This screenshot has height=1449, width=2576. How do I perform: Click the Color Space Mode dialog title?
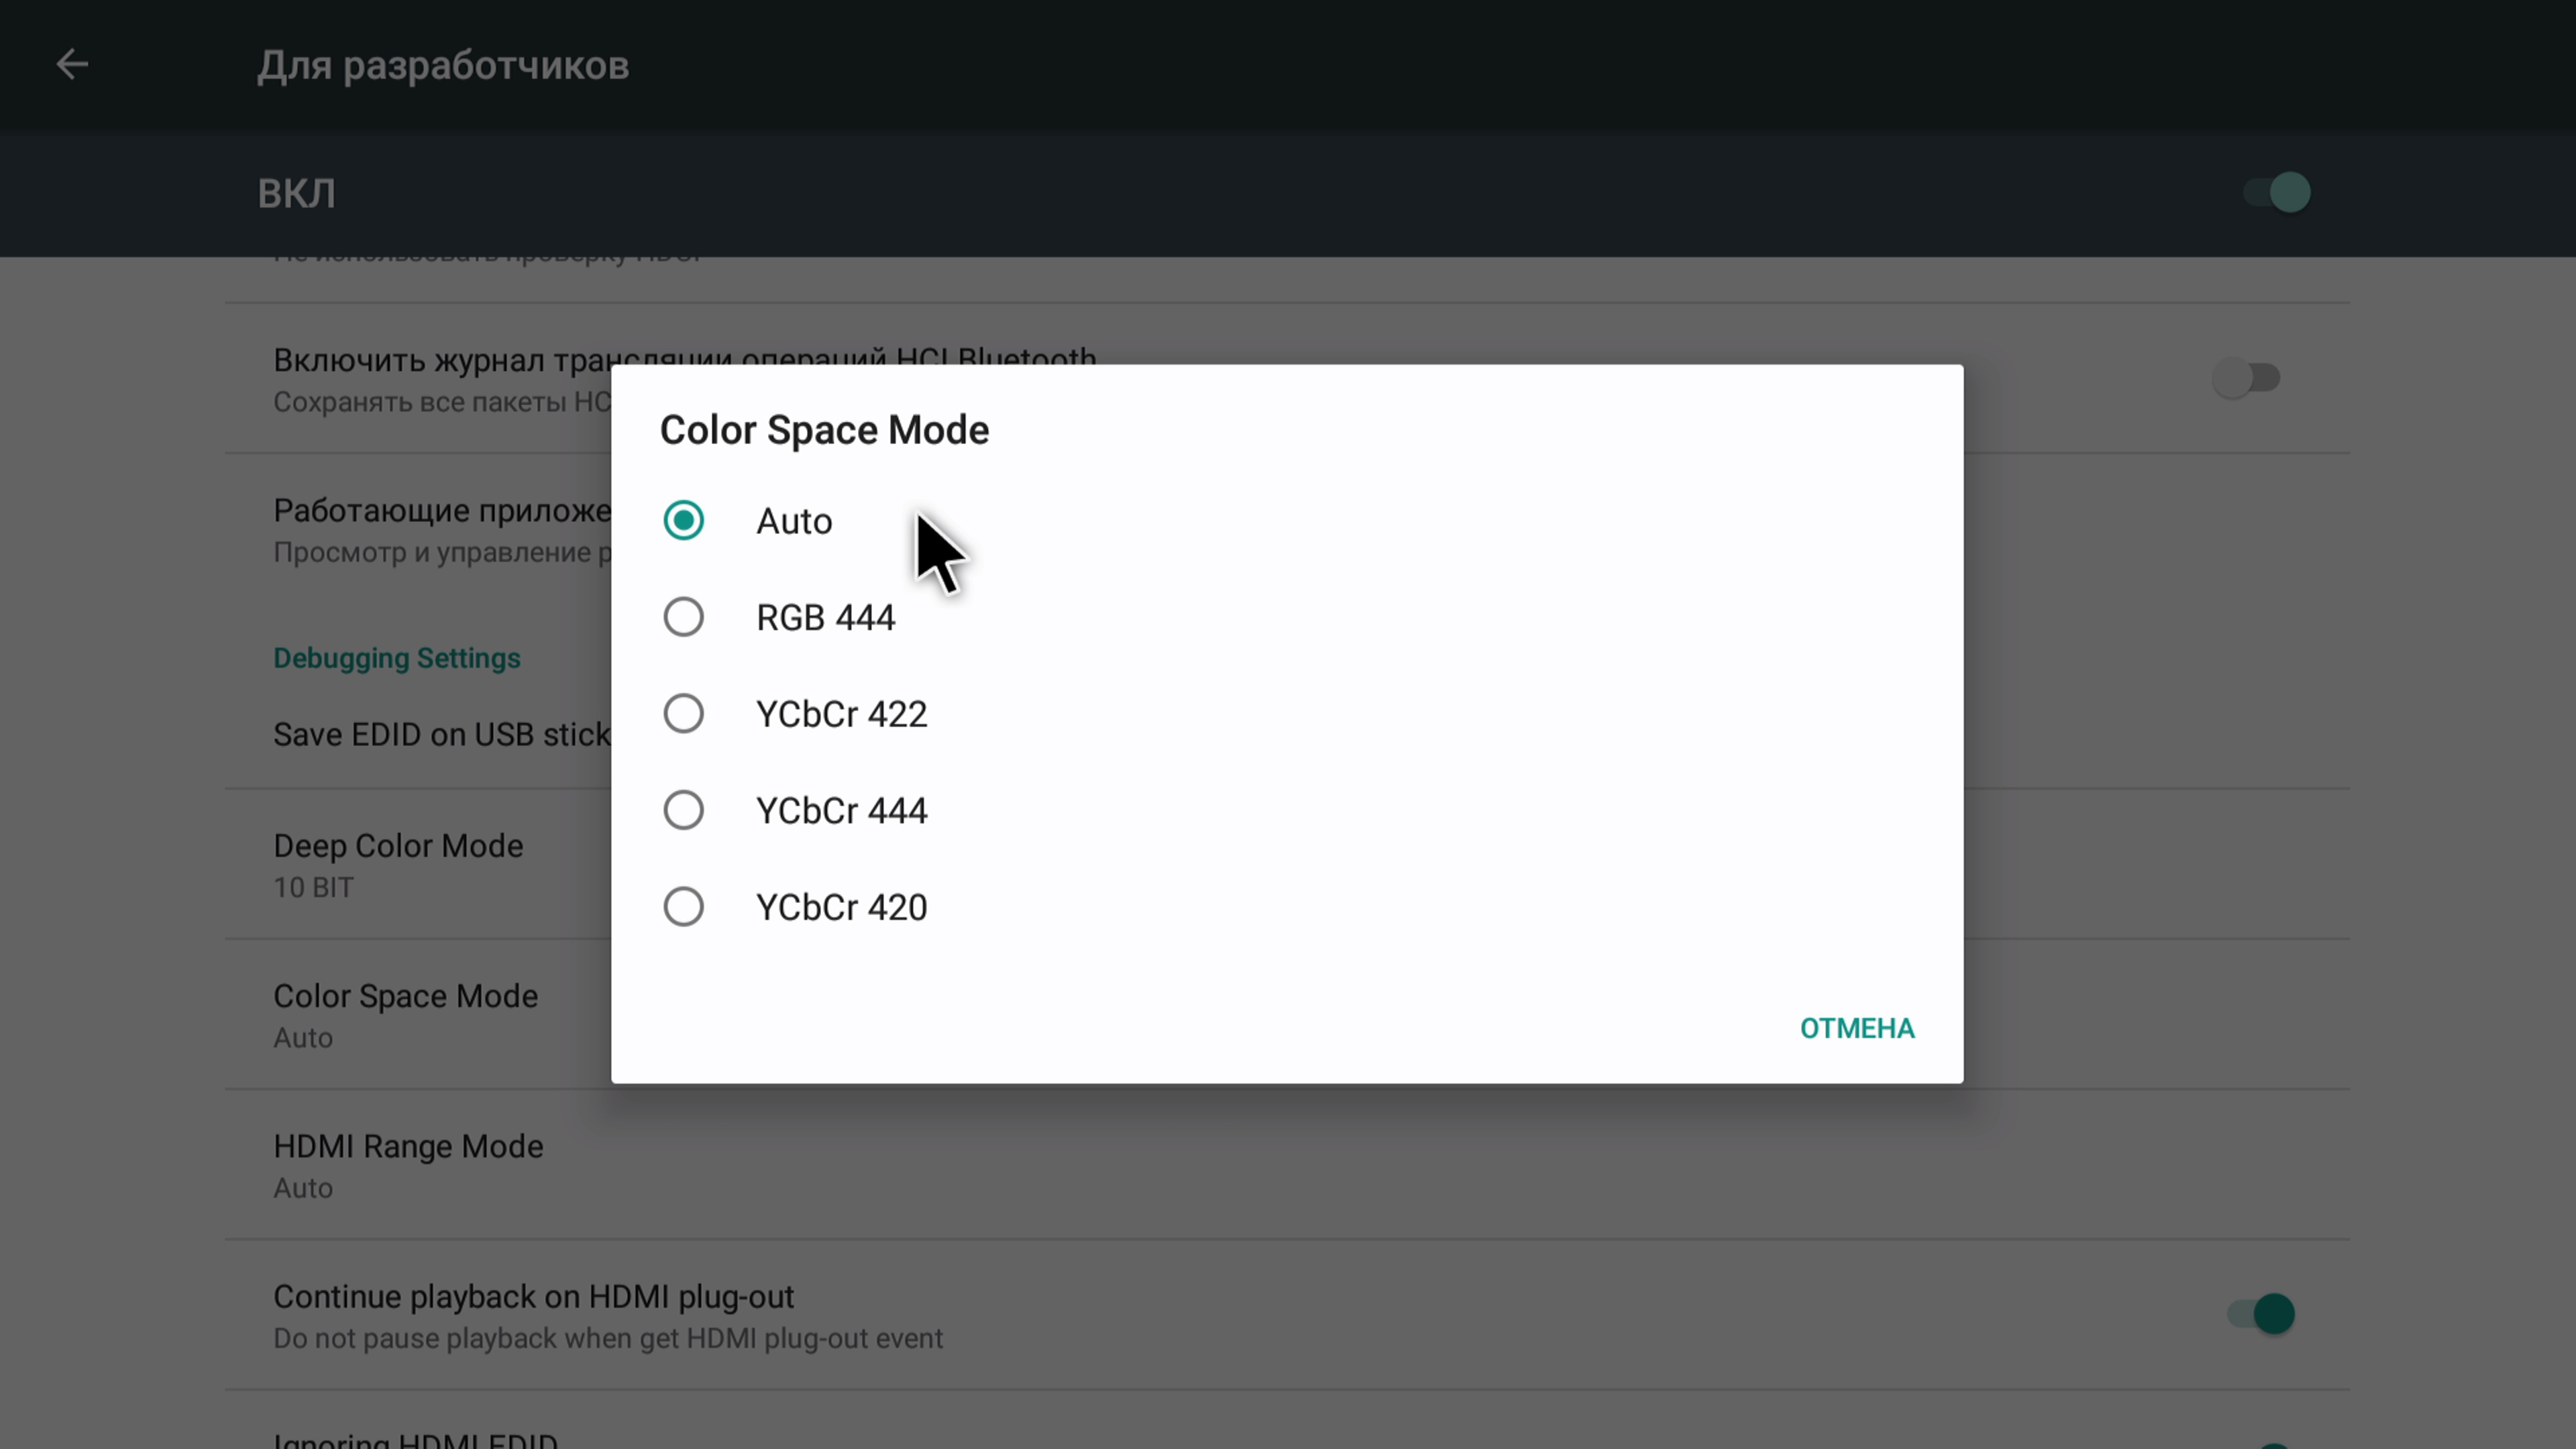coord(824,430)
